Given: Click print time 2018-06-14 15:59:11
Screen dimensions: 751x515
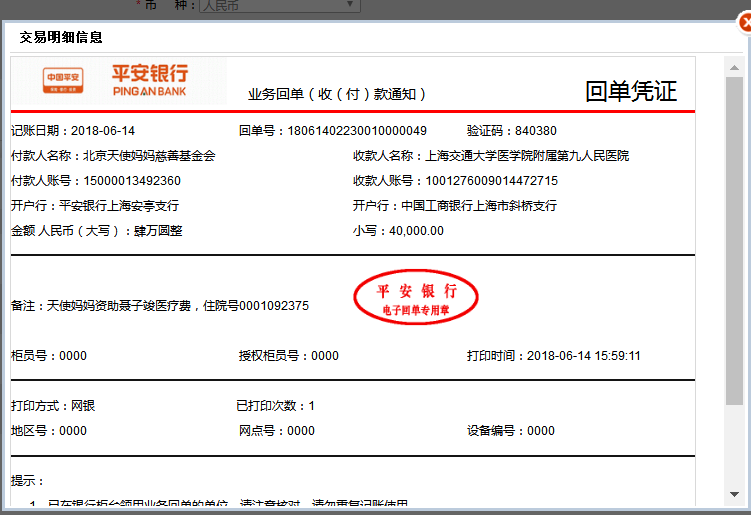Looking at the screenshot, I should 583,356.
